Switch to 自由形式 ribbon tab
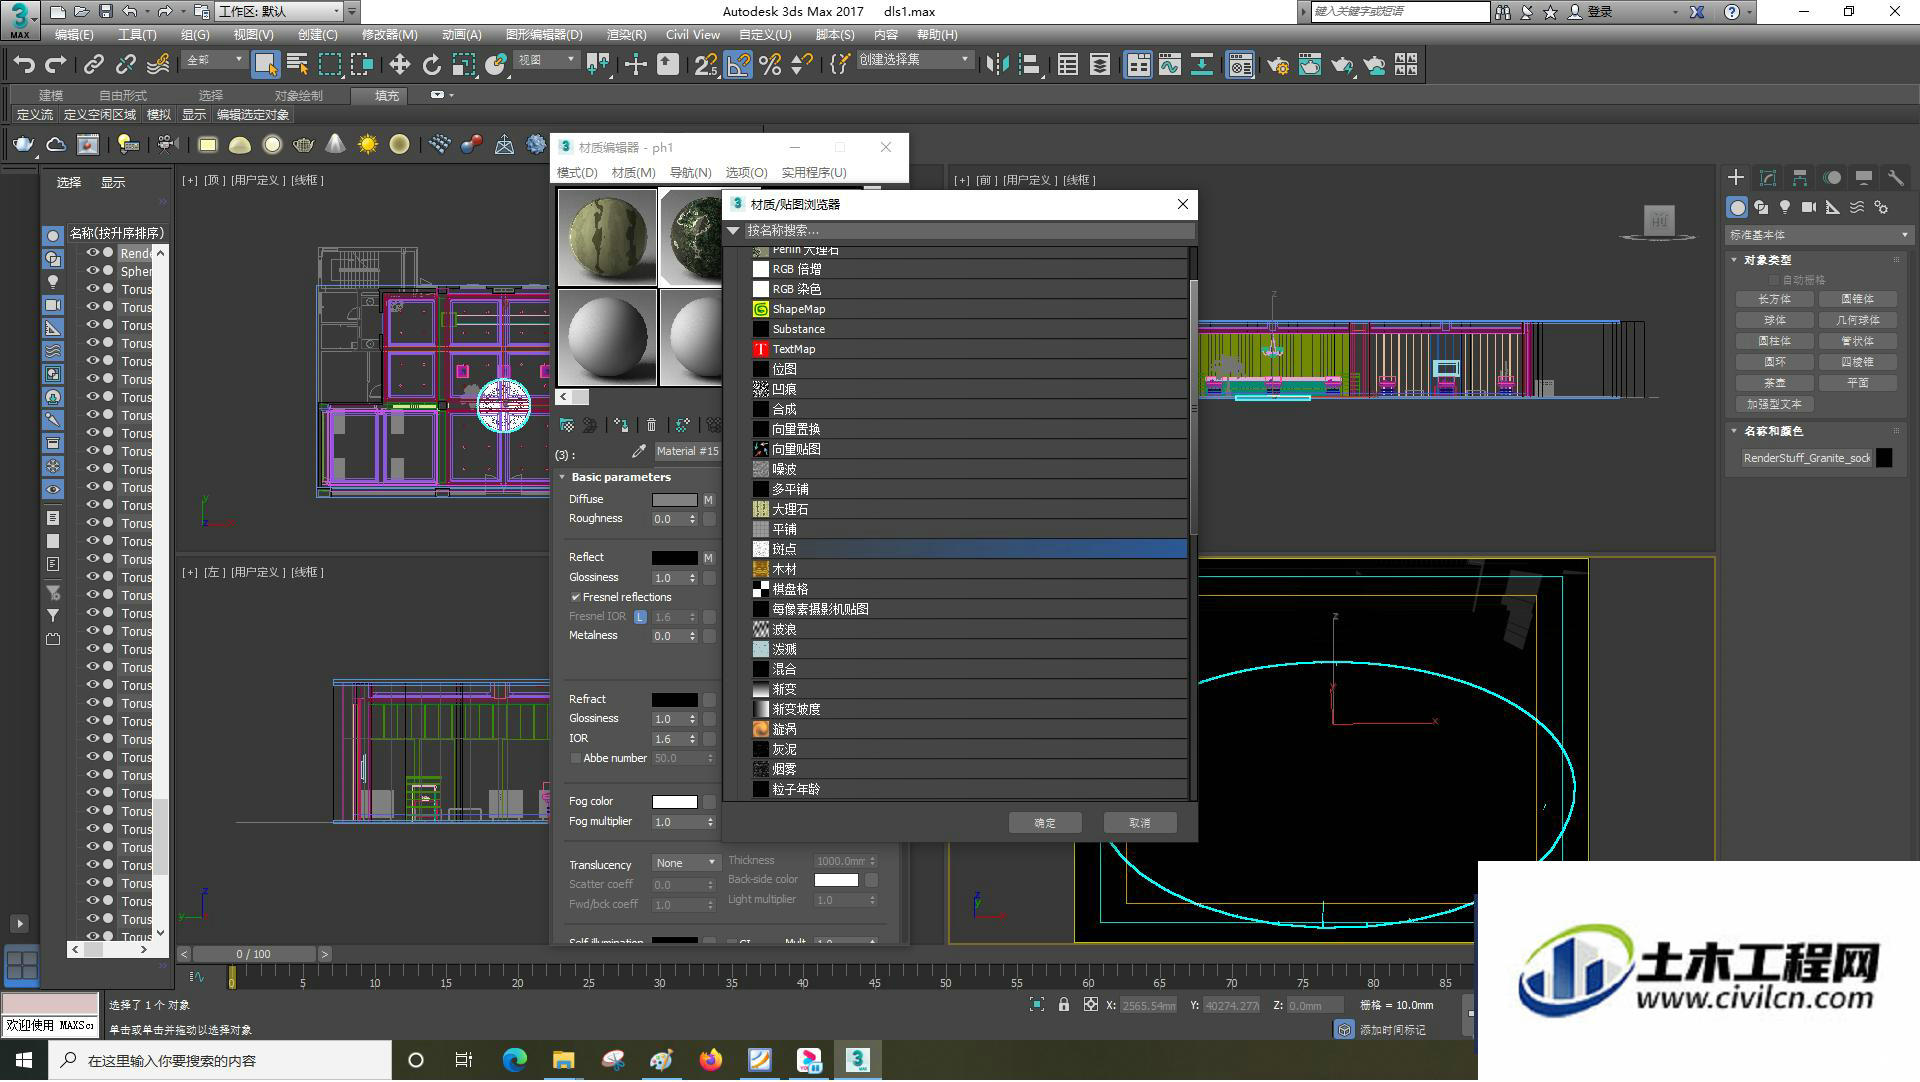Image resolution: width=1920 pixels, height=1082 pixels. point(122,95)
